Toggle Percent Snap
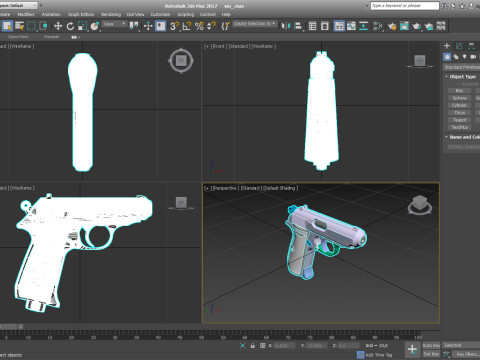The image size is (480, 360). (199, 26)
